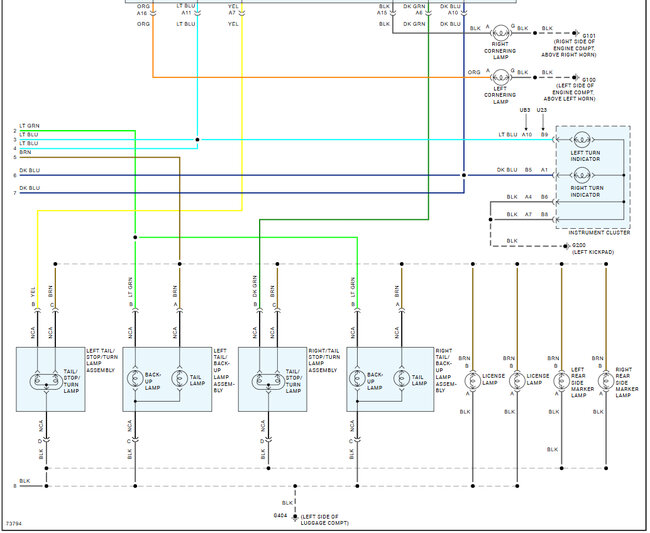Click the G404 ground symbol
Image resolution: width=650 pixels, height=533 pixels.
(x=295, y=518)
